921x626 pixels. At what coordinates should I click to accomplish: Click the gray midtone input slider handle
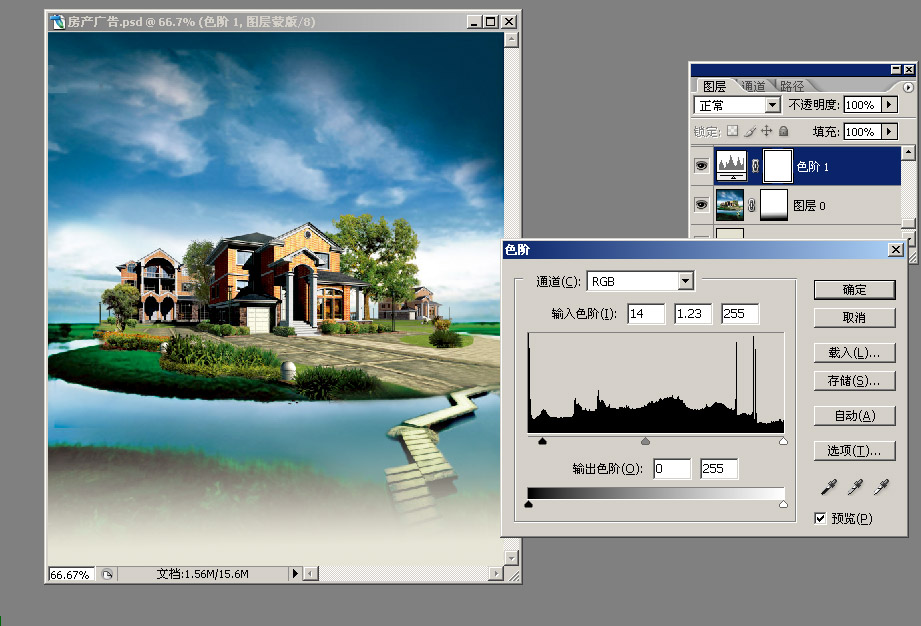point(645,441)
